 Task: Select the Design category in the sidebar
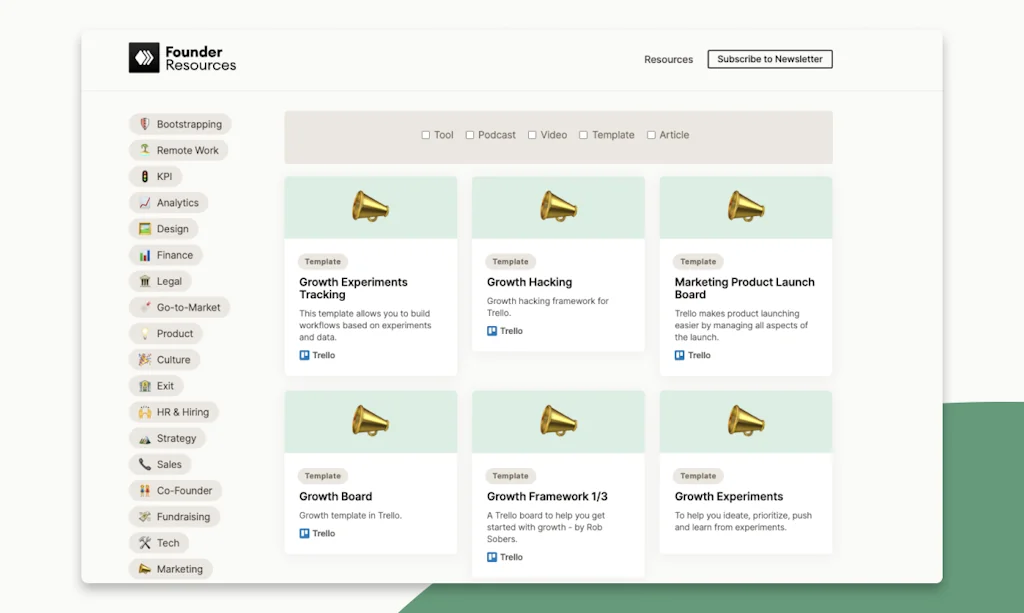164,228
